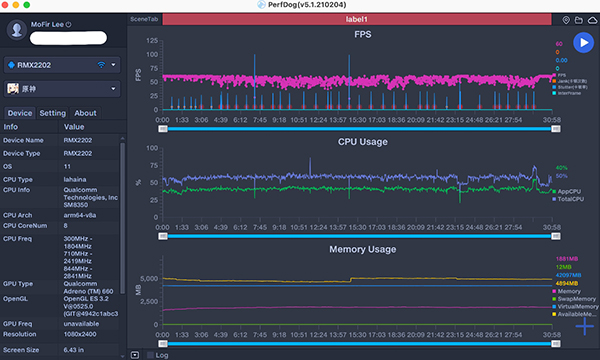Switch to the Setting tab
The width and height of the screenshot is (600, 360).
(x=53, y=113)
